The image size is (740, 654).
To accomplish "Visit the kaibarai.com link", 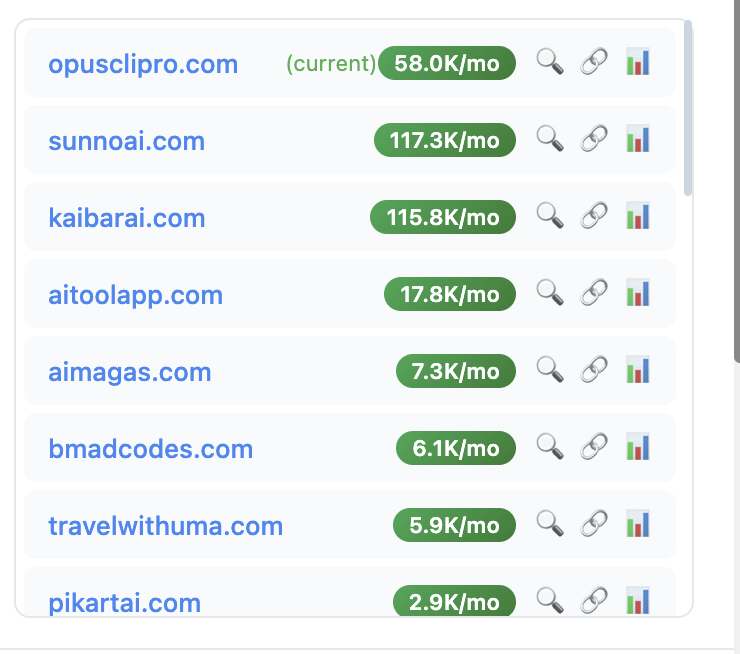I will tap(126, 218).
